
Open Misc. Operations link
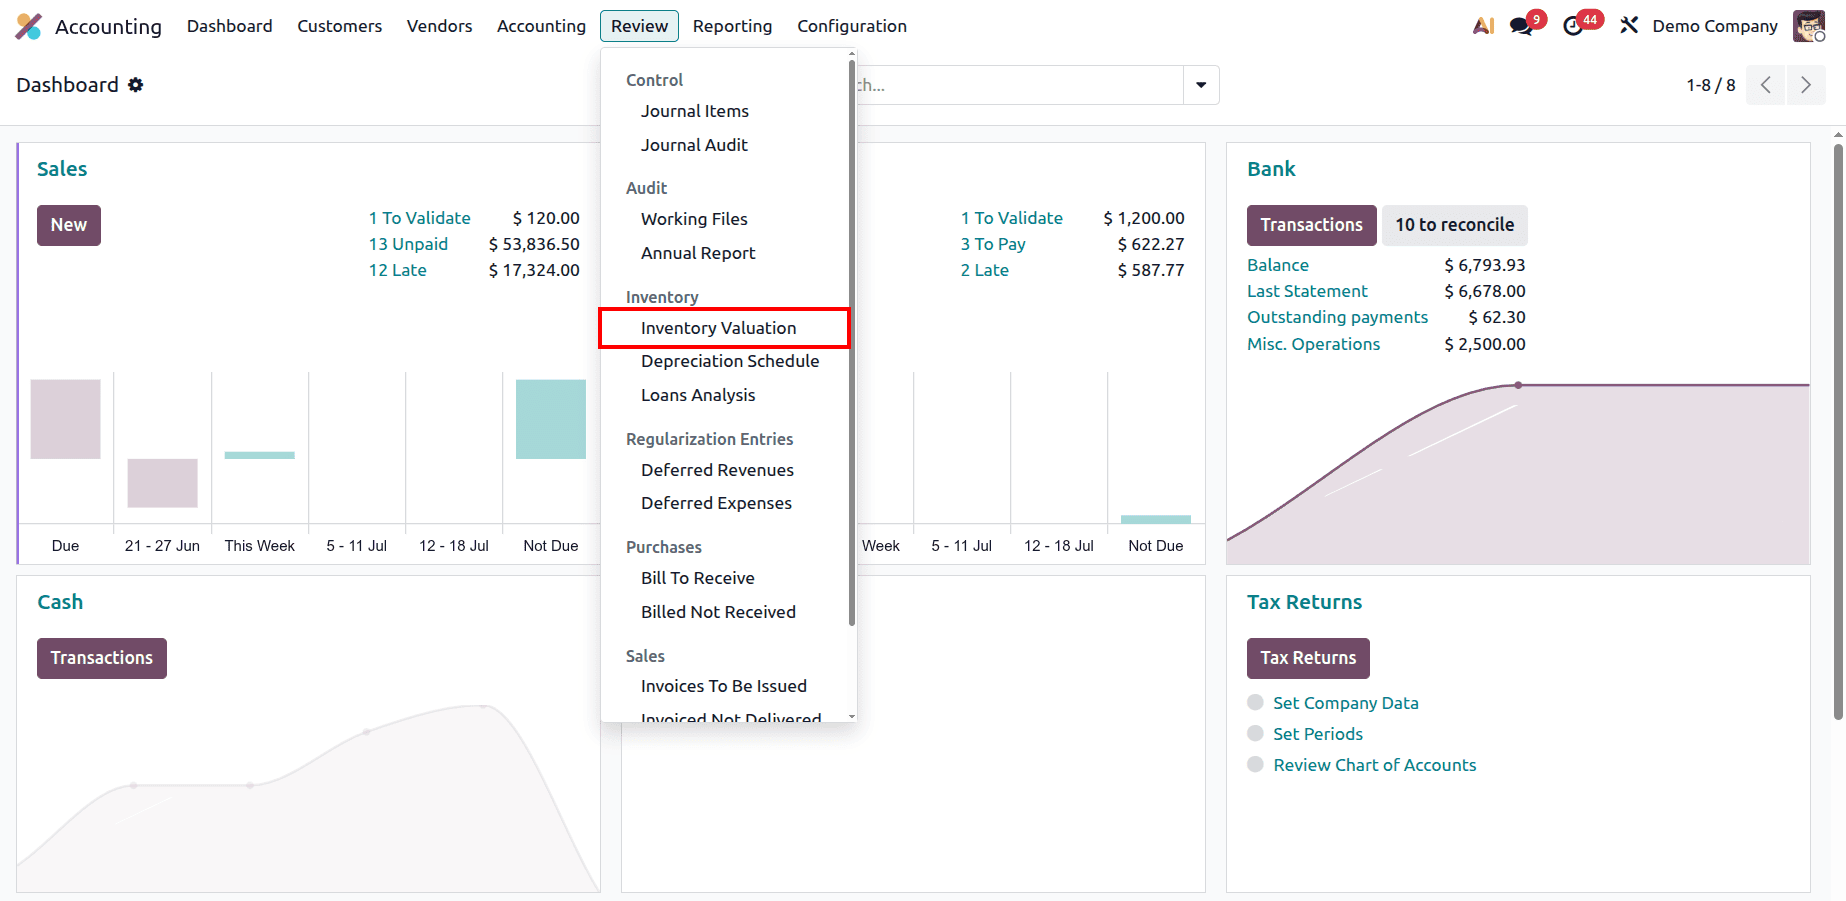[1313, 344]
